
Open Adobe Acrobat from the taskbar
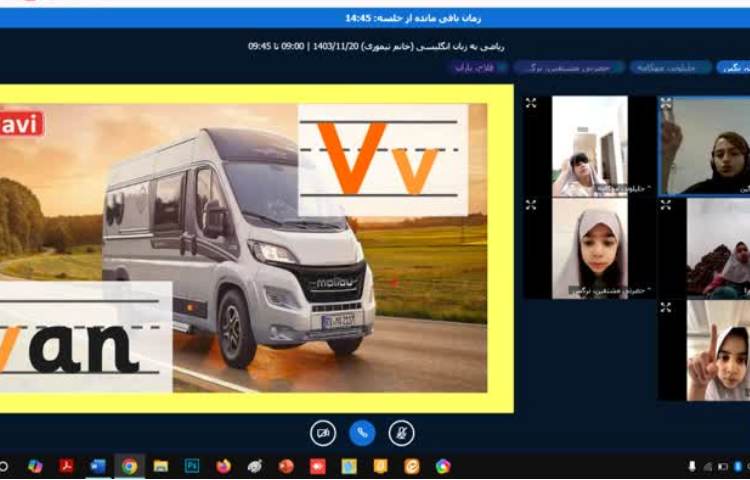click(x=66, y=466)
